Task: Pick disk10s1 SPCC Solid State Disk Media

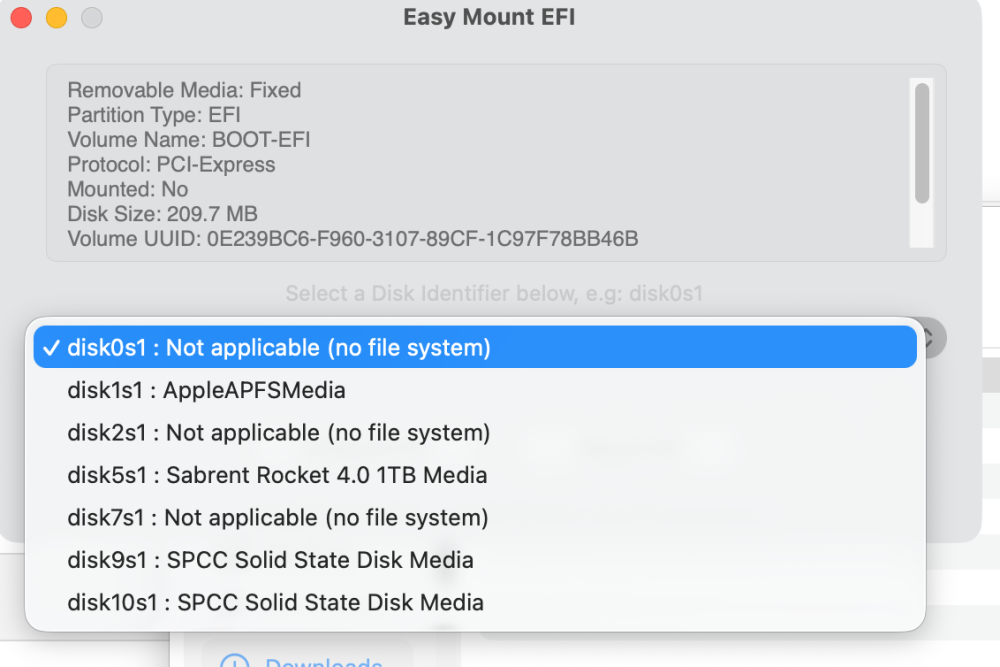Action: pos(475,603)
